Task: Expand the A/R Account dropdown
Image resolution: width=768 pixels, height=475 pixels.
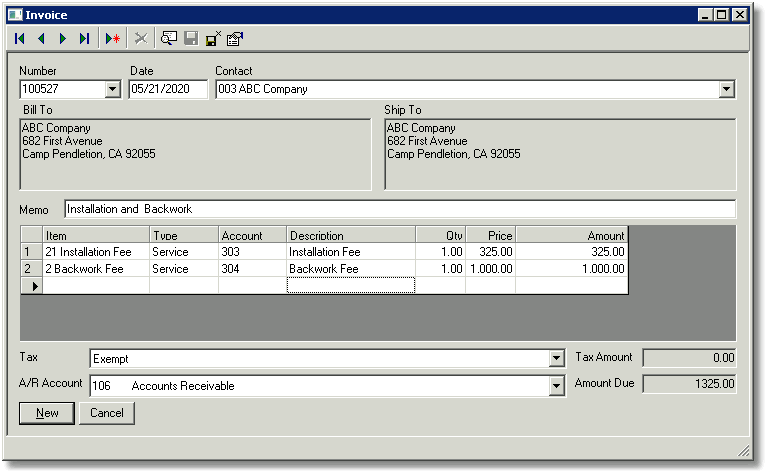Action: click(x=556, y=386)
